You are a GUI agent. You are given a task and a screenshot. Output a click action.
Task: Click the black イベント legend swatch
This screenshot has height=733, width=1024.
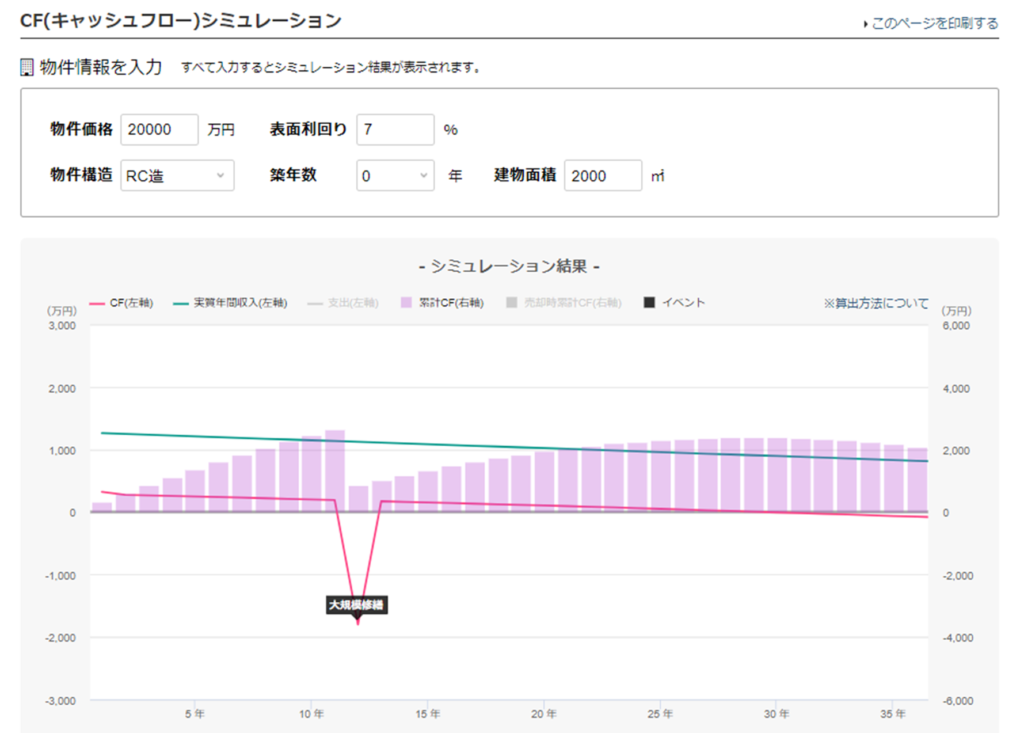click(x=650, y=303)
